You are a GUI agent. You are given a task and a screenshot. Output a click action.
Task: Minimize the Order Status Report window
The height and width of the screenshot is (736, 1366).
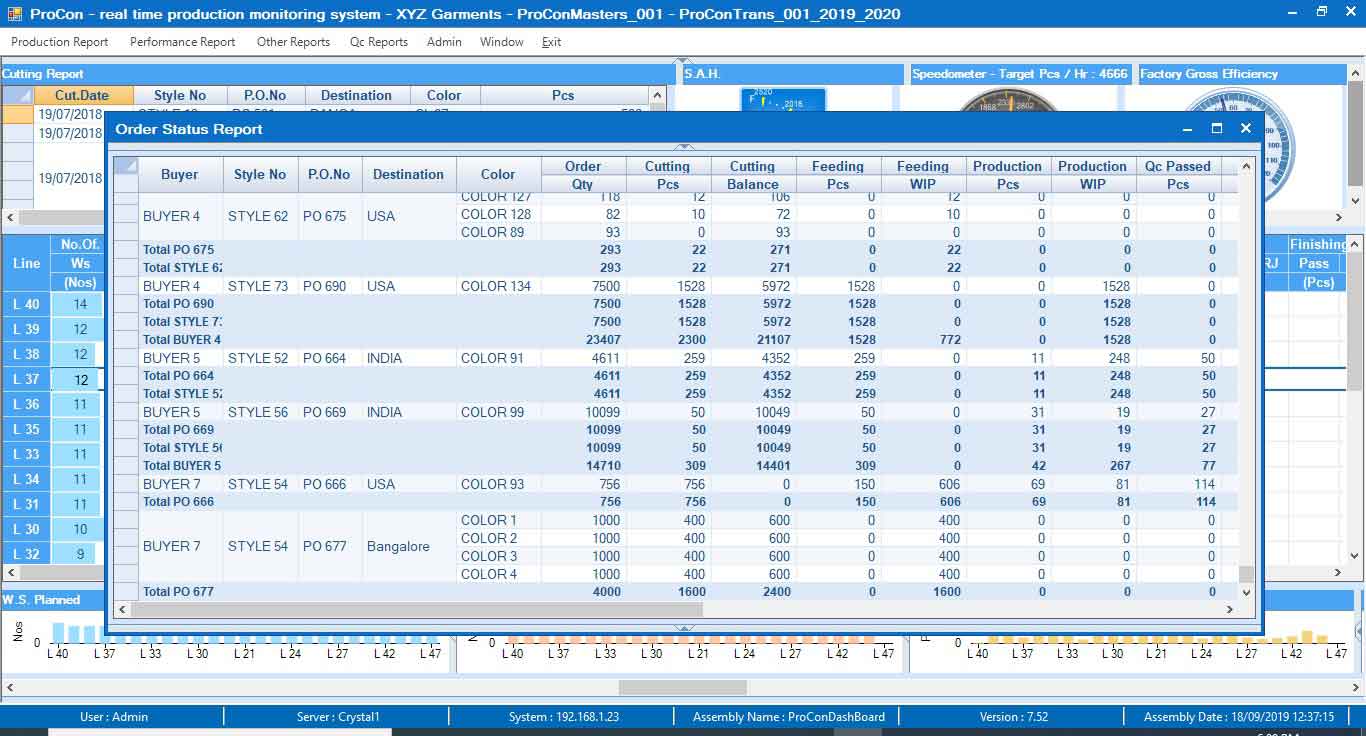1187,129
